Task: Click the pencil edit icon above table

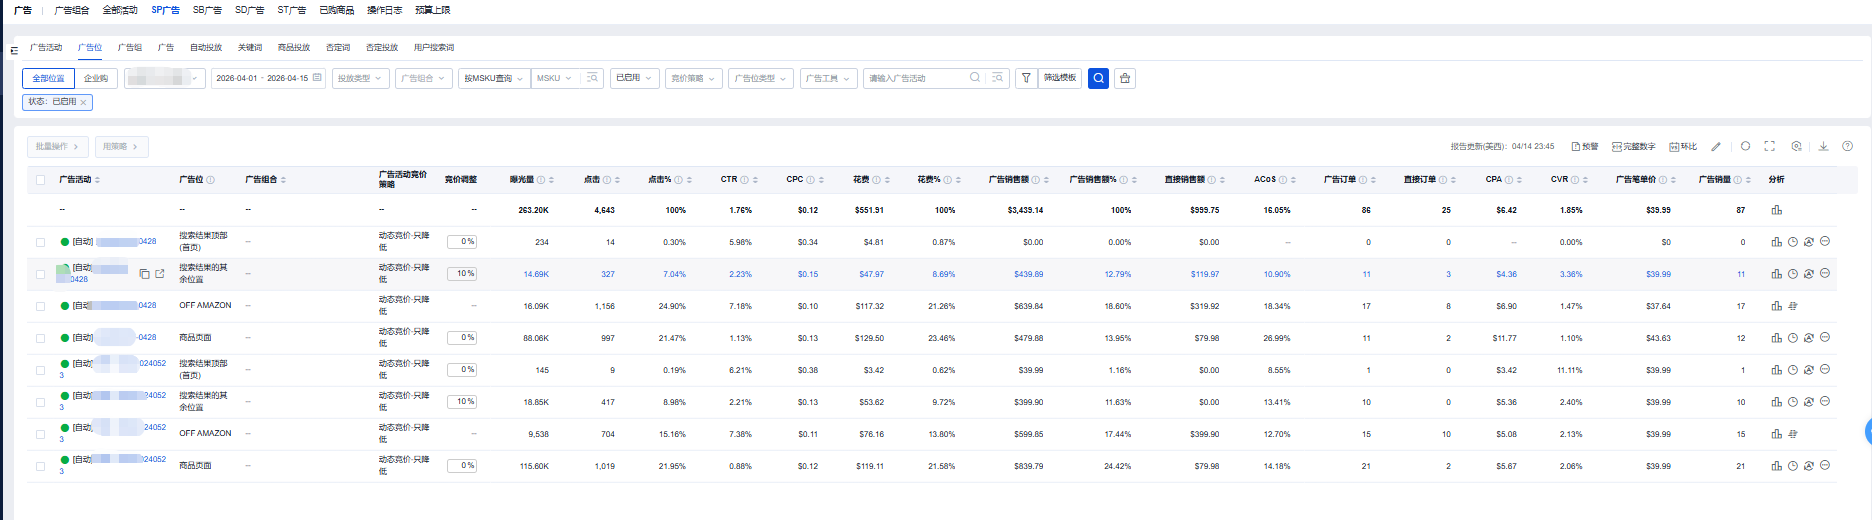Action: point(1716,146)
